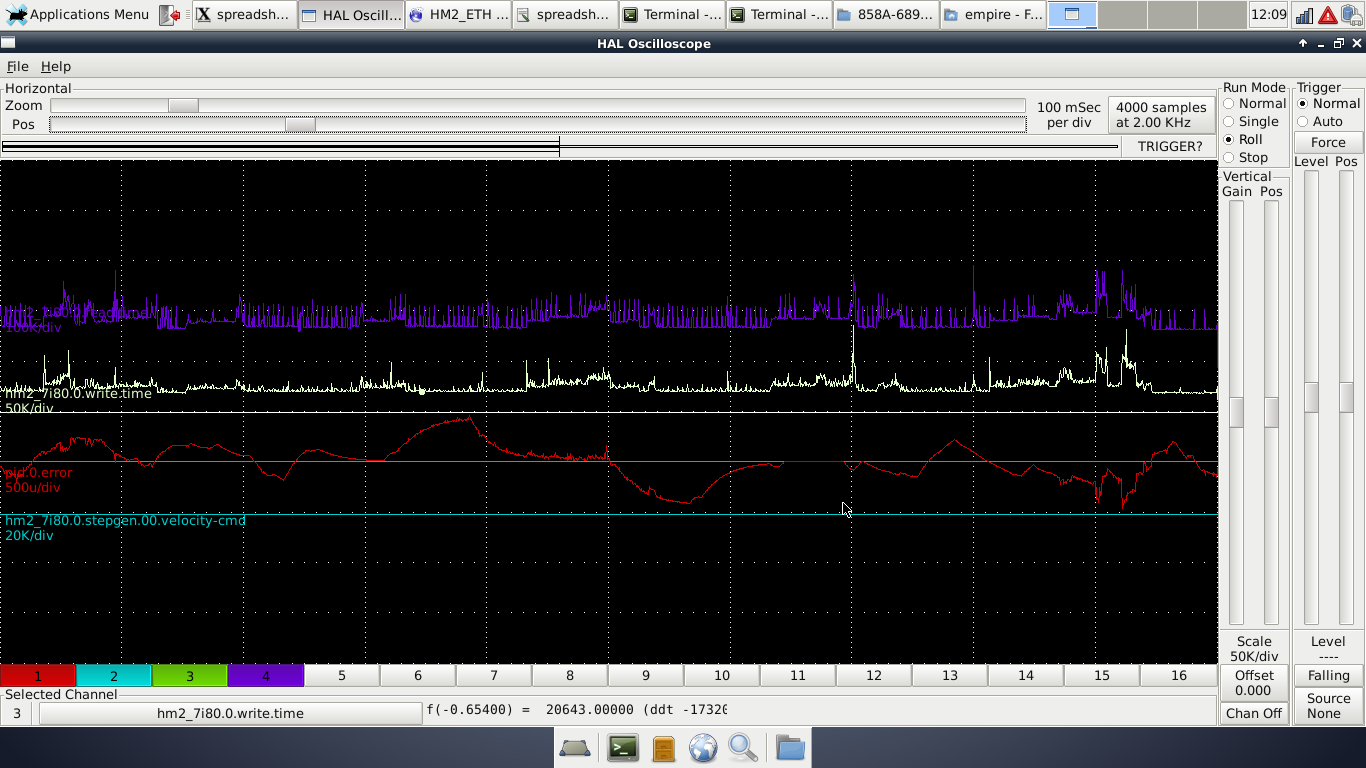Click the TRIGGER? status label
The width and height of the screenshot is (1366, 768).
pyautogui.click(x=1170, y=146)
